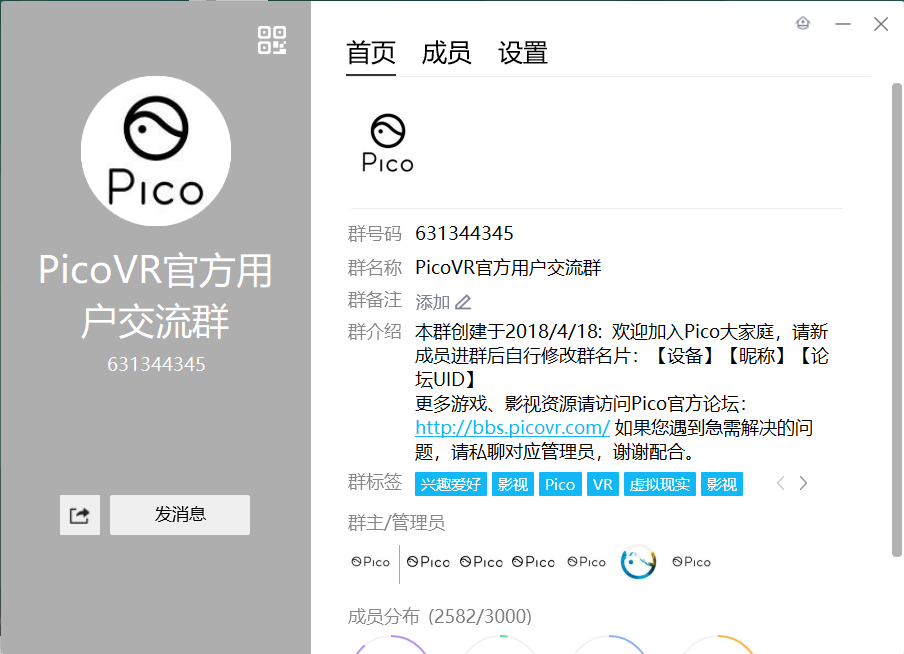
Task: Select the 兴趣爱好 tag
Action: click(x=451, y=484)
